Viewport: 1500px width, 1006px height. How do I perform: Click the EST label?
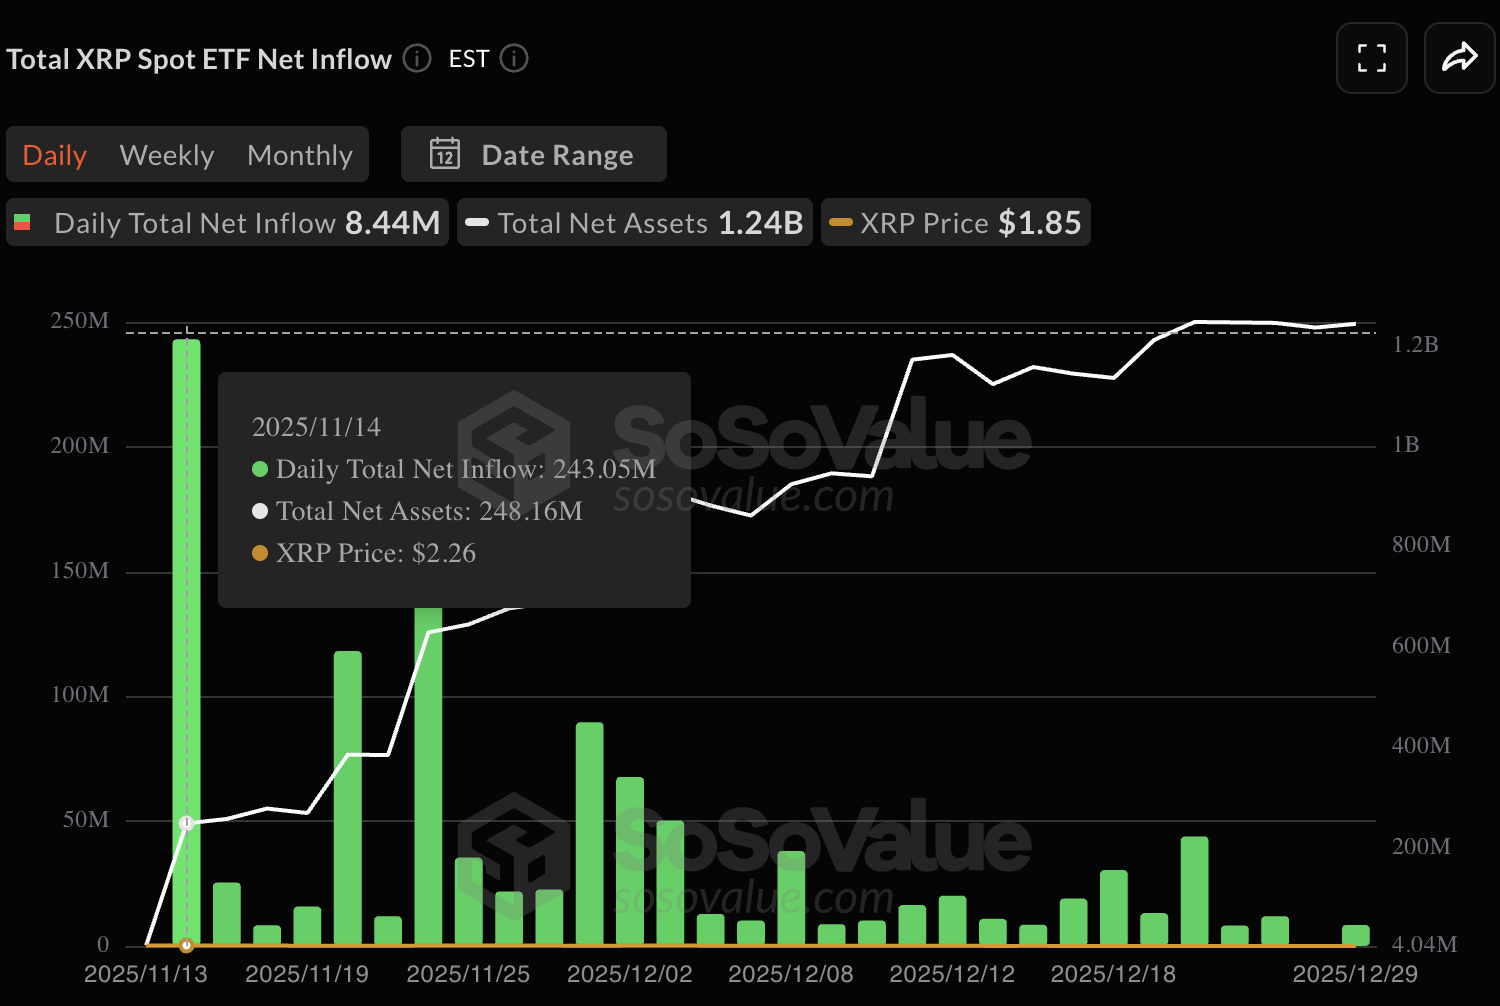(468, 58)
